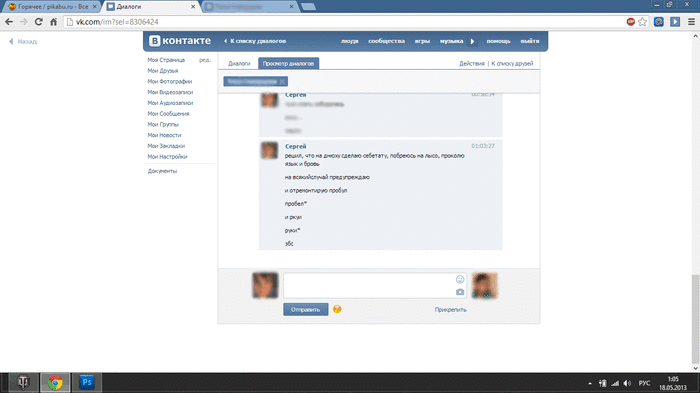700x393 pixels.
Task: Open Документы in sidebar
Action: pyautogui.click(x=162, y=171)
